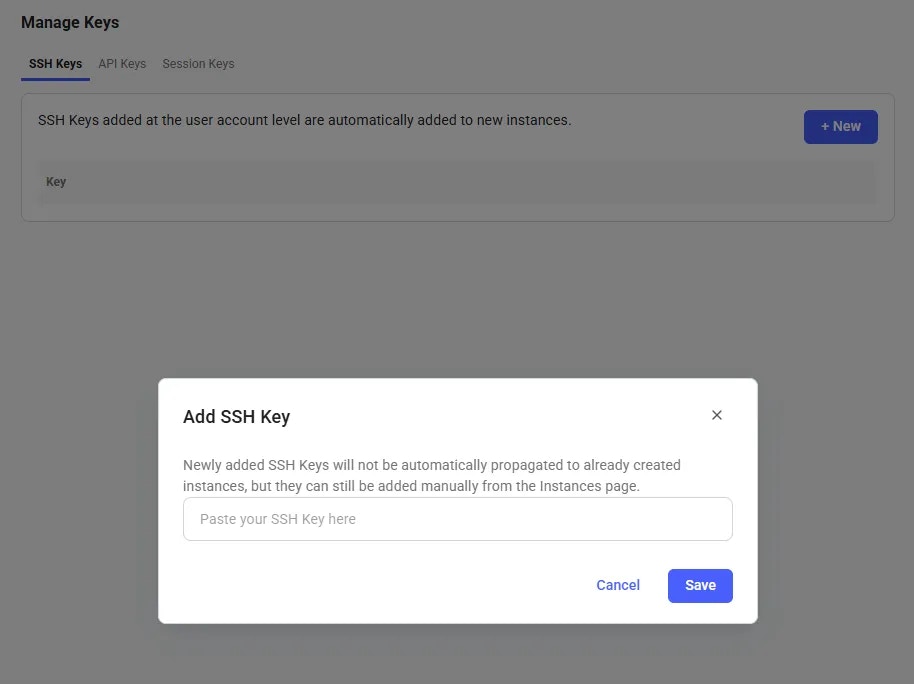Viewport: 914px width, 684px height.
Task: Focus the Paste your SSH Key field
Action: tap(458, 519)
